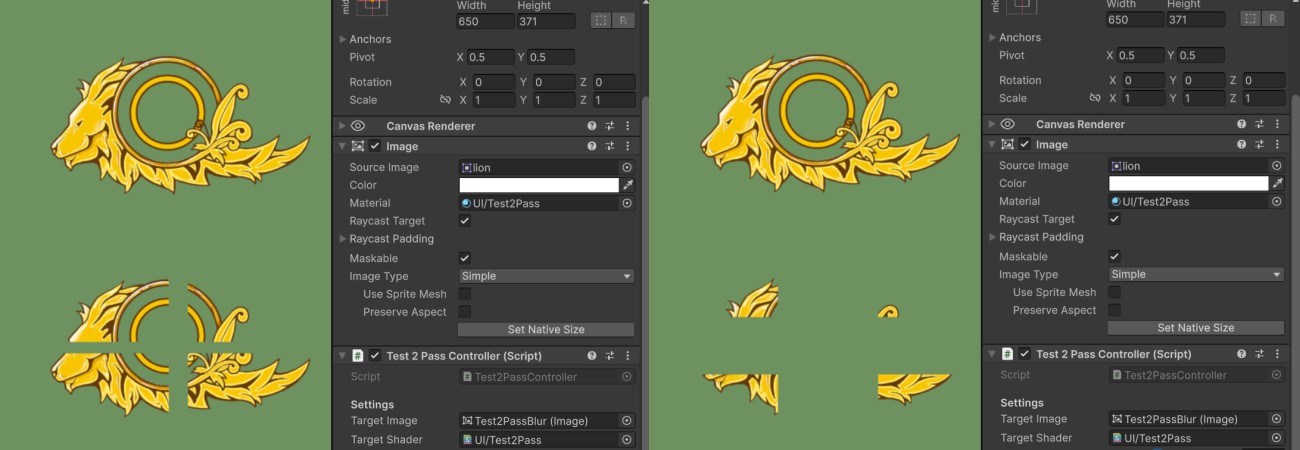Enable Preserve Aspect checkbox in right inspector
The image size is (1300, 450).
pyautogui.click(x=1114, y=310)
